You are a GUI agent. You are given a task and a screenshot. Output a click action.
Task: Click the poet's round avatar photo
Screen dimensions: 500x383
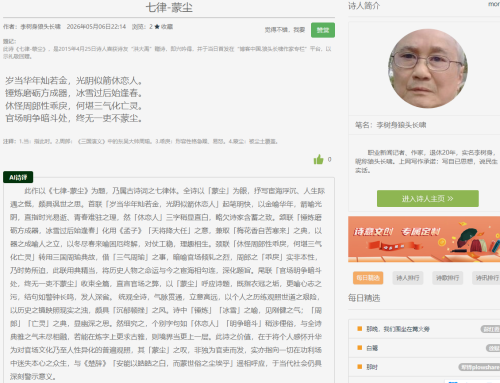tap(428, 68)
